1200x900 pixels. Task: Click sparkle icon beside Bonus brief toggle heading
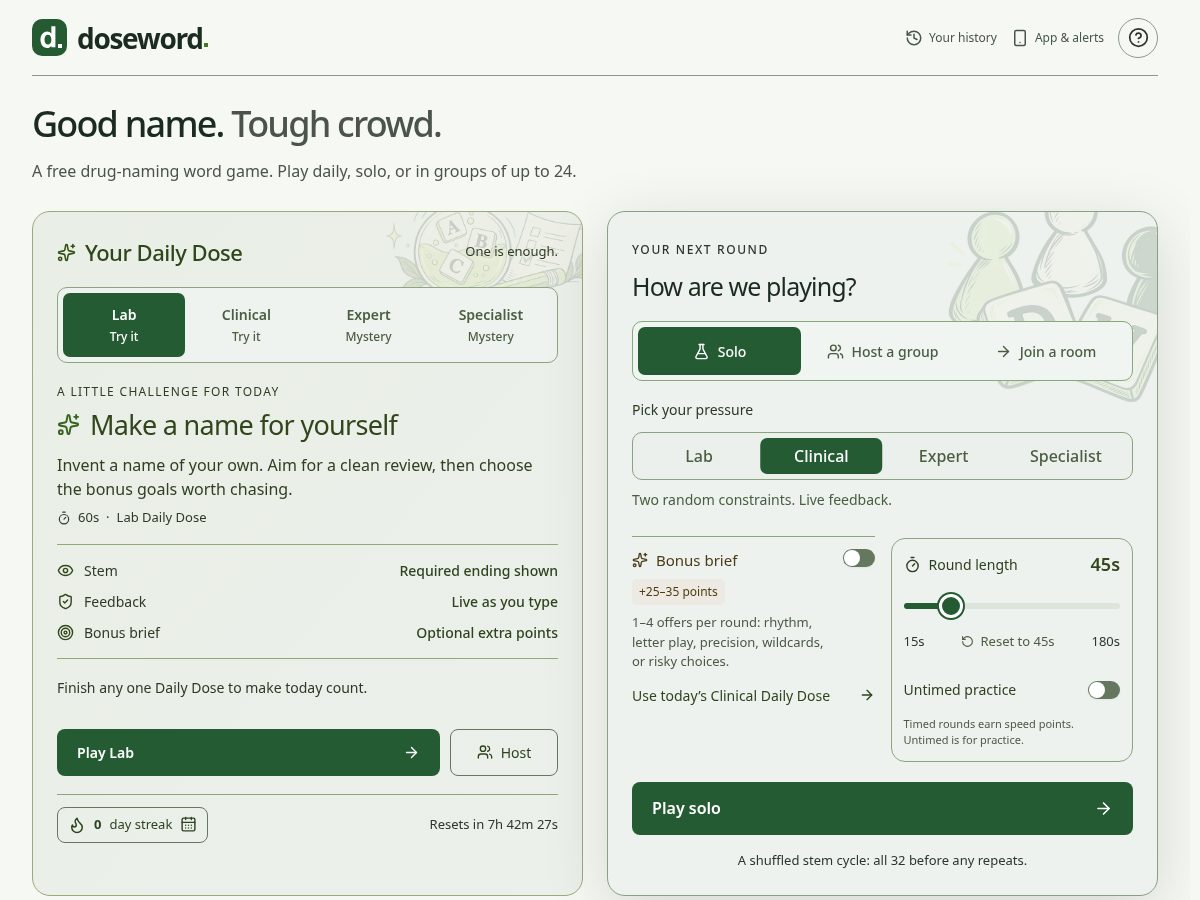641,561
